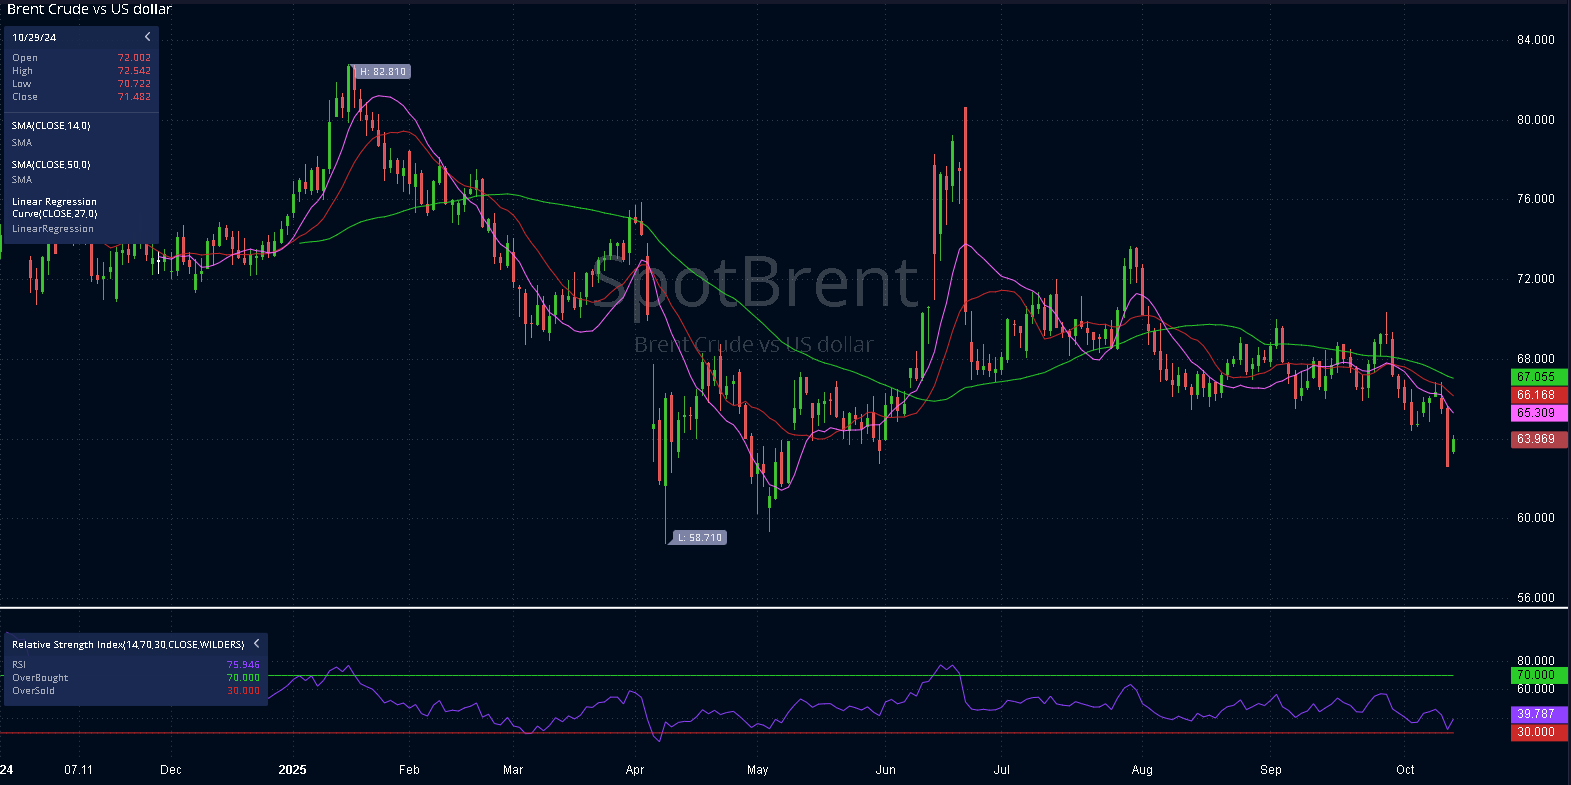Click the red oversold 30.000 axis tag

(1537, 732)
